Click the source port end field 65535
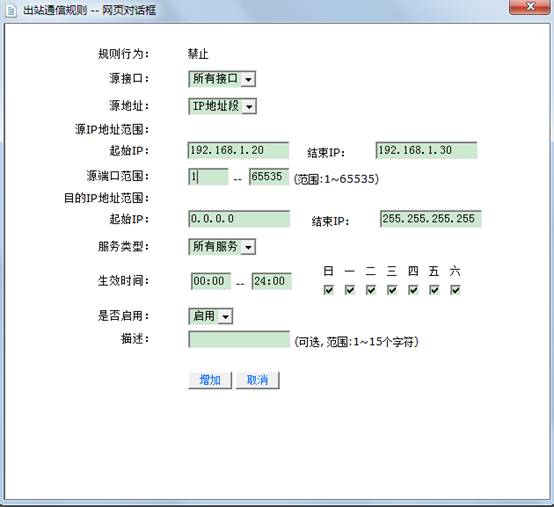The width and height of the screenshot is (554, 507). tap(269, 177)
